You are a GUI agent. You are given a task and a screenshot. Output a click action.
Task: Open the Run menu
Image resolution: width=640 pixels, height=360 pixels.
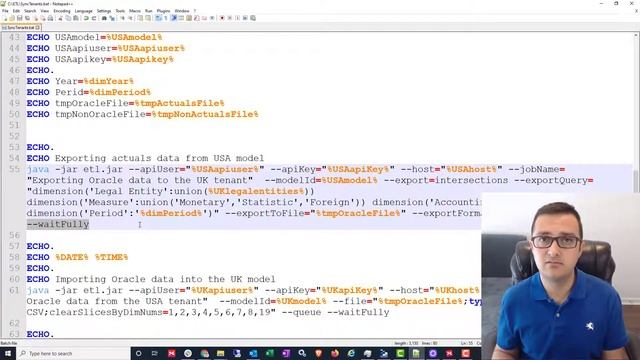149,11
